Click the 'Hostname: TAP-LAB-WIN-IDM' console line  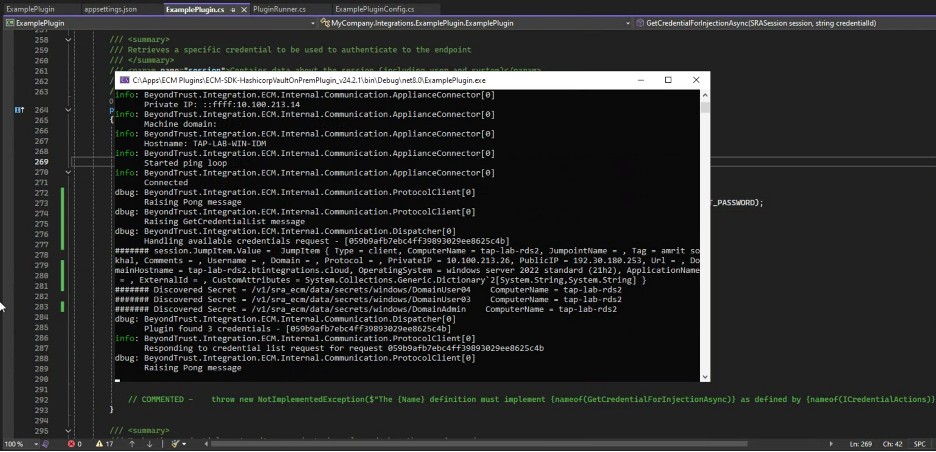pos(205,144)
